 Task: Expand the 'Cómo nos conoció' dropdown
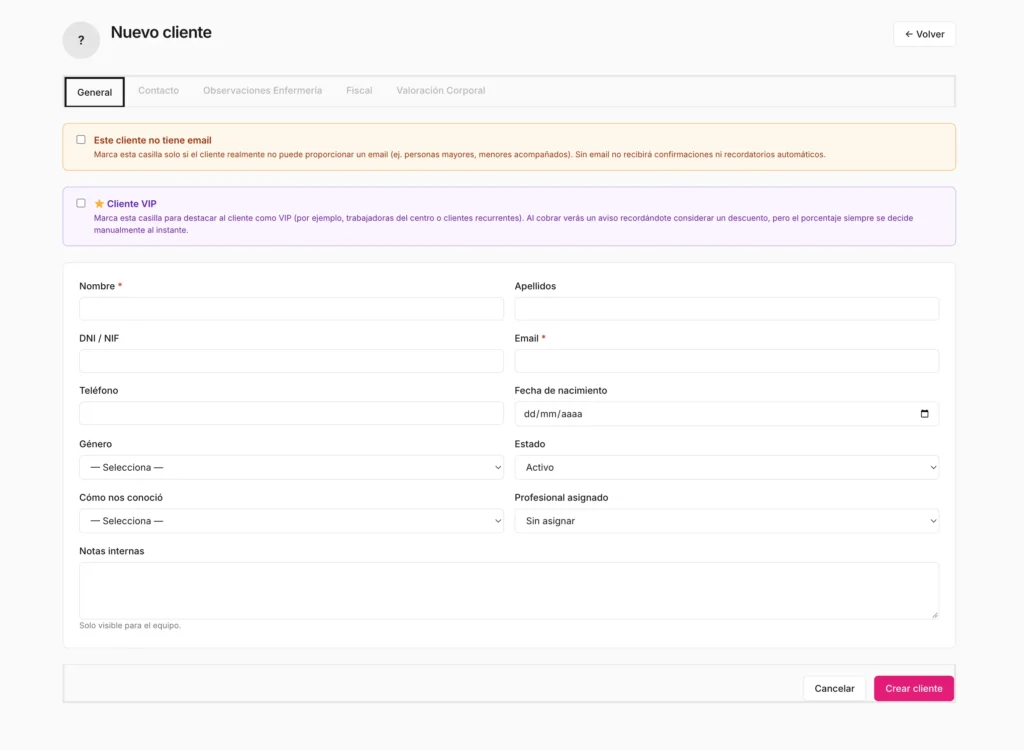291,521
